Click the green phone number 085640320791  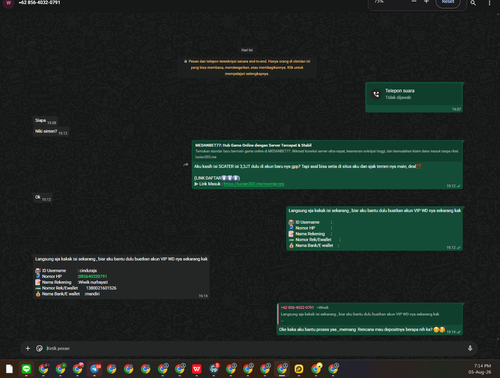point(92,276)
